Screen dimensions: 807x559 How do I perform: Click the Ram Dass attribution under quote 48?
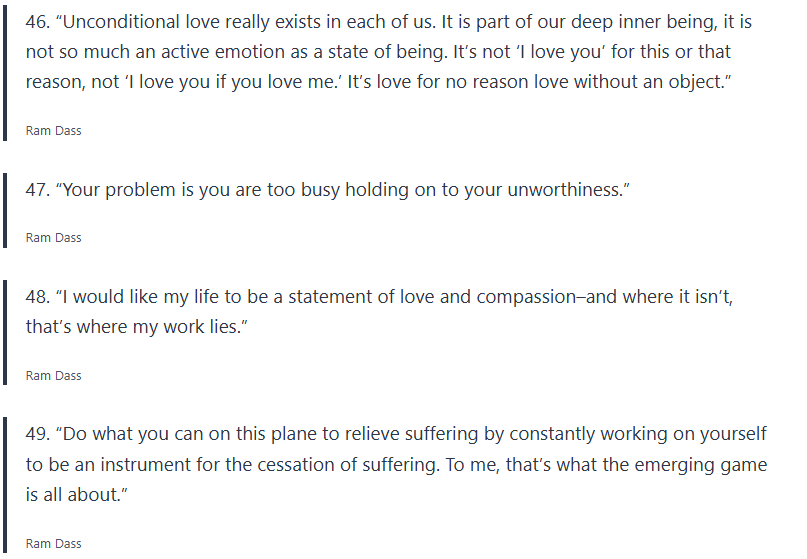pos(54,376)
